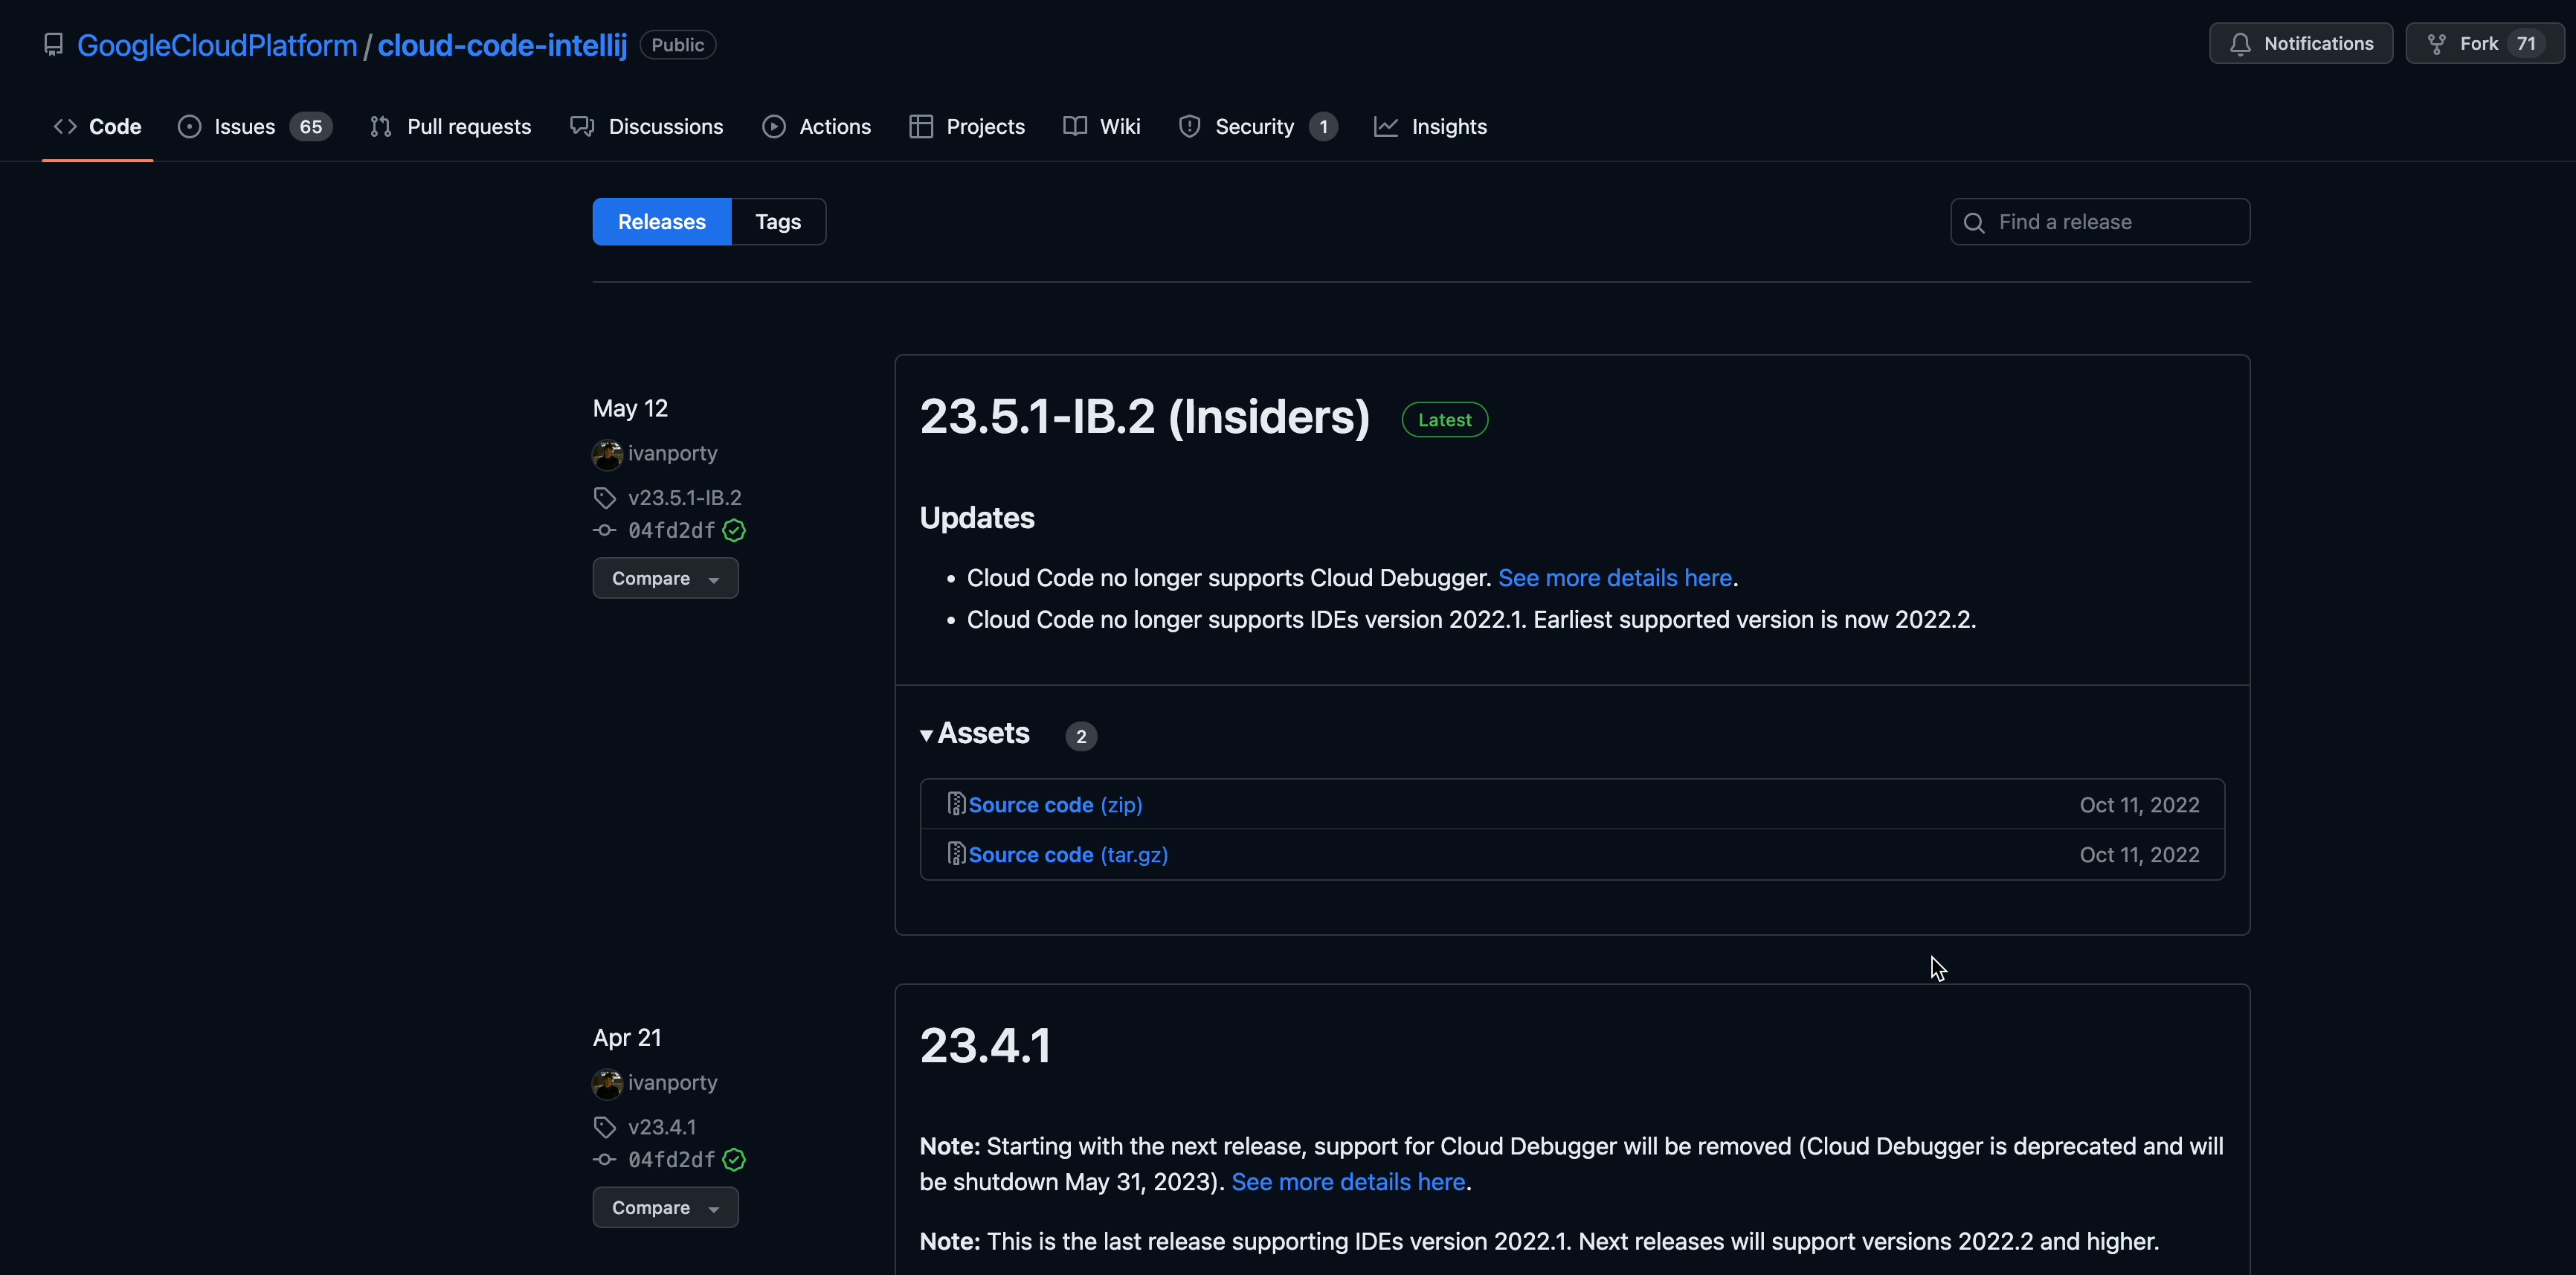
Task: Click the Fork button with count
Action: click(x=2479, y=42)
